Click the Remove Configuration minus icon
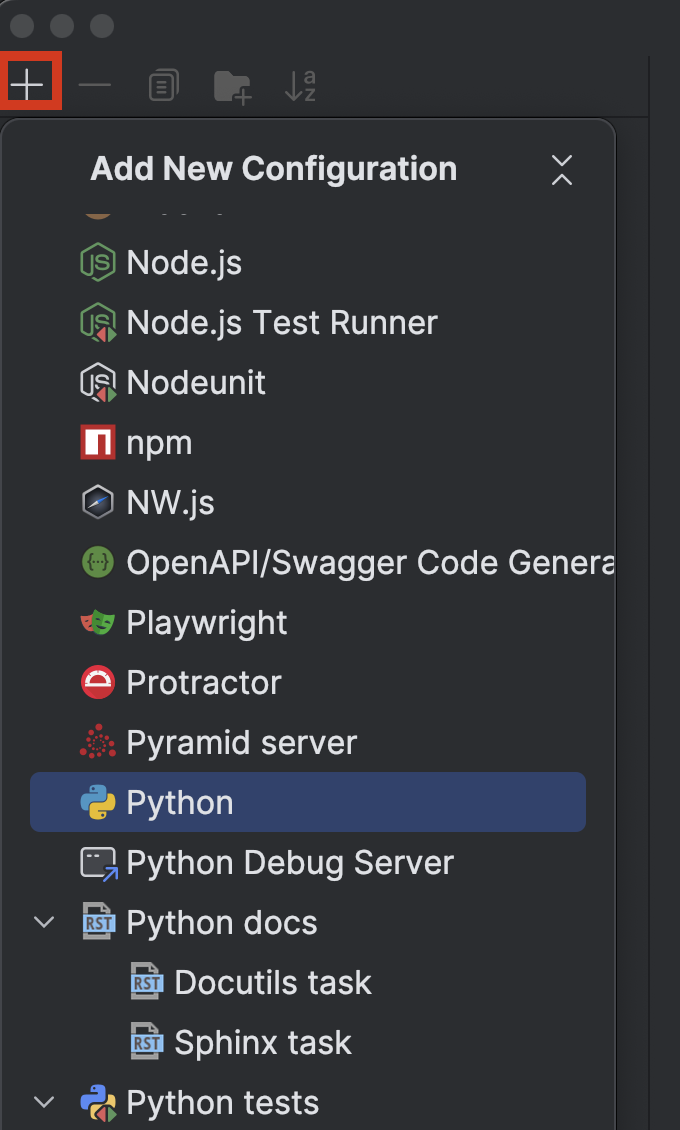Image resolution: width=680 pixels, height=1130 pixels. pos(94,85)
